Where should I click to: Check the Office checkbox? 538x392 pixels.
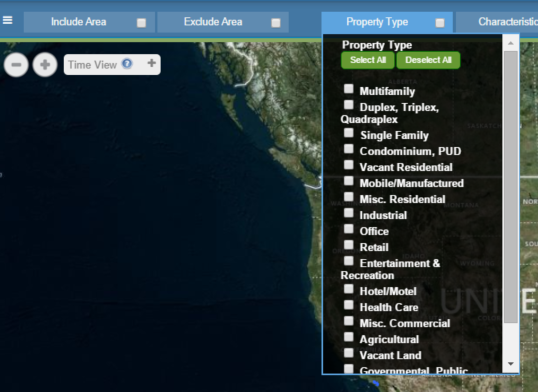point(349,229)
